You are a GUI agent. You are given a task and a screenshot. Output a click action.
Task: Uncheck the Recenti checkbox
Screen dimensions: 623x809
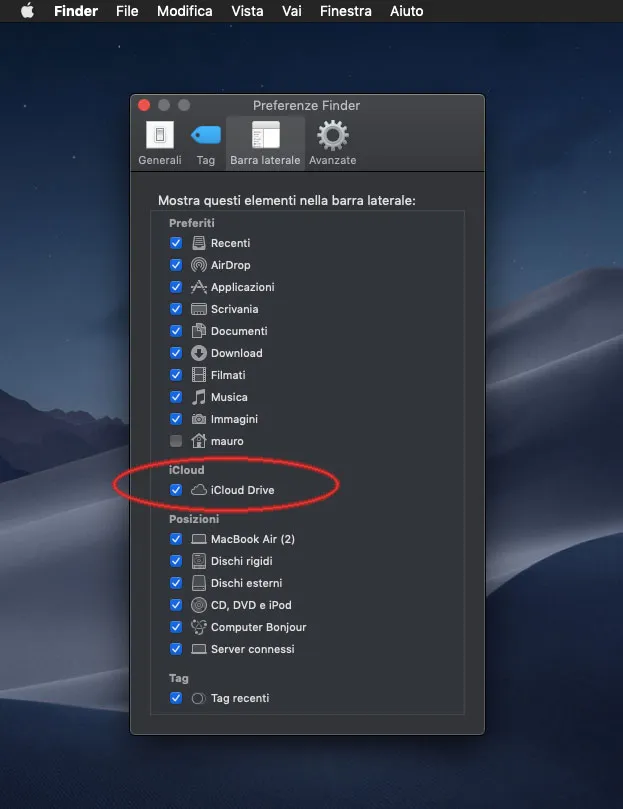tap(176, 243)
